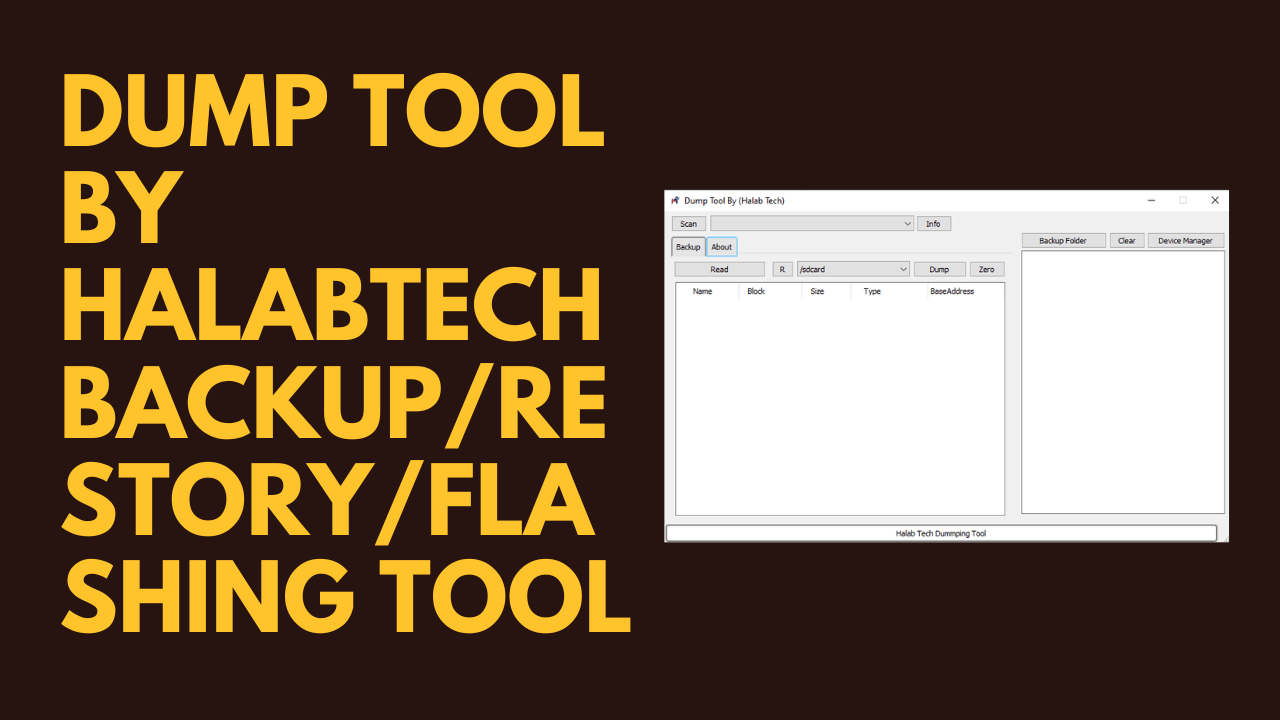Click the Read button
Screen dimensions: 1280x720
point(719,269)
